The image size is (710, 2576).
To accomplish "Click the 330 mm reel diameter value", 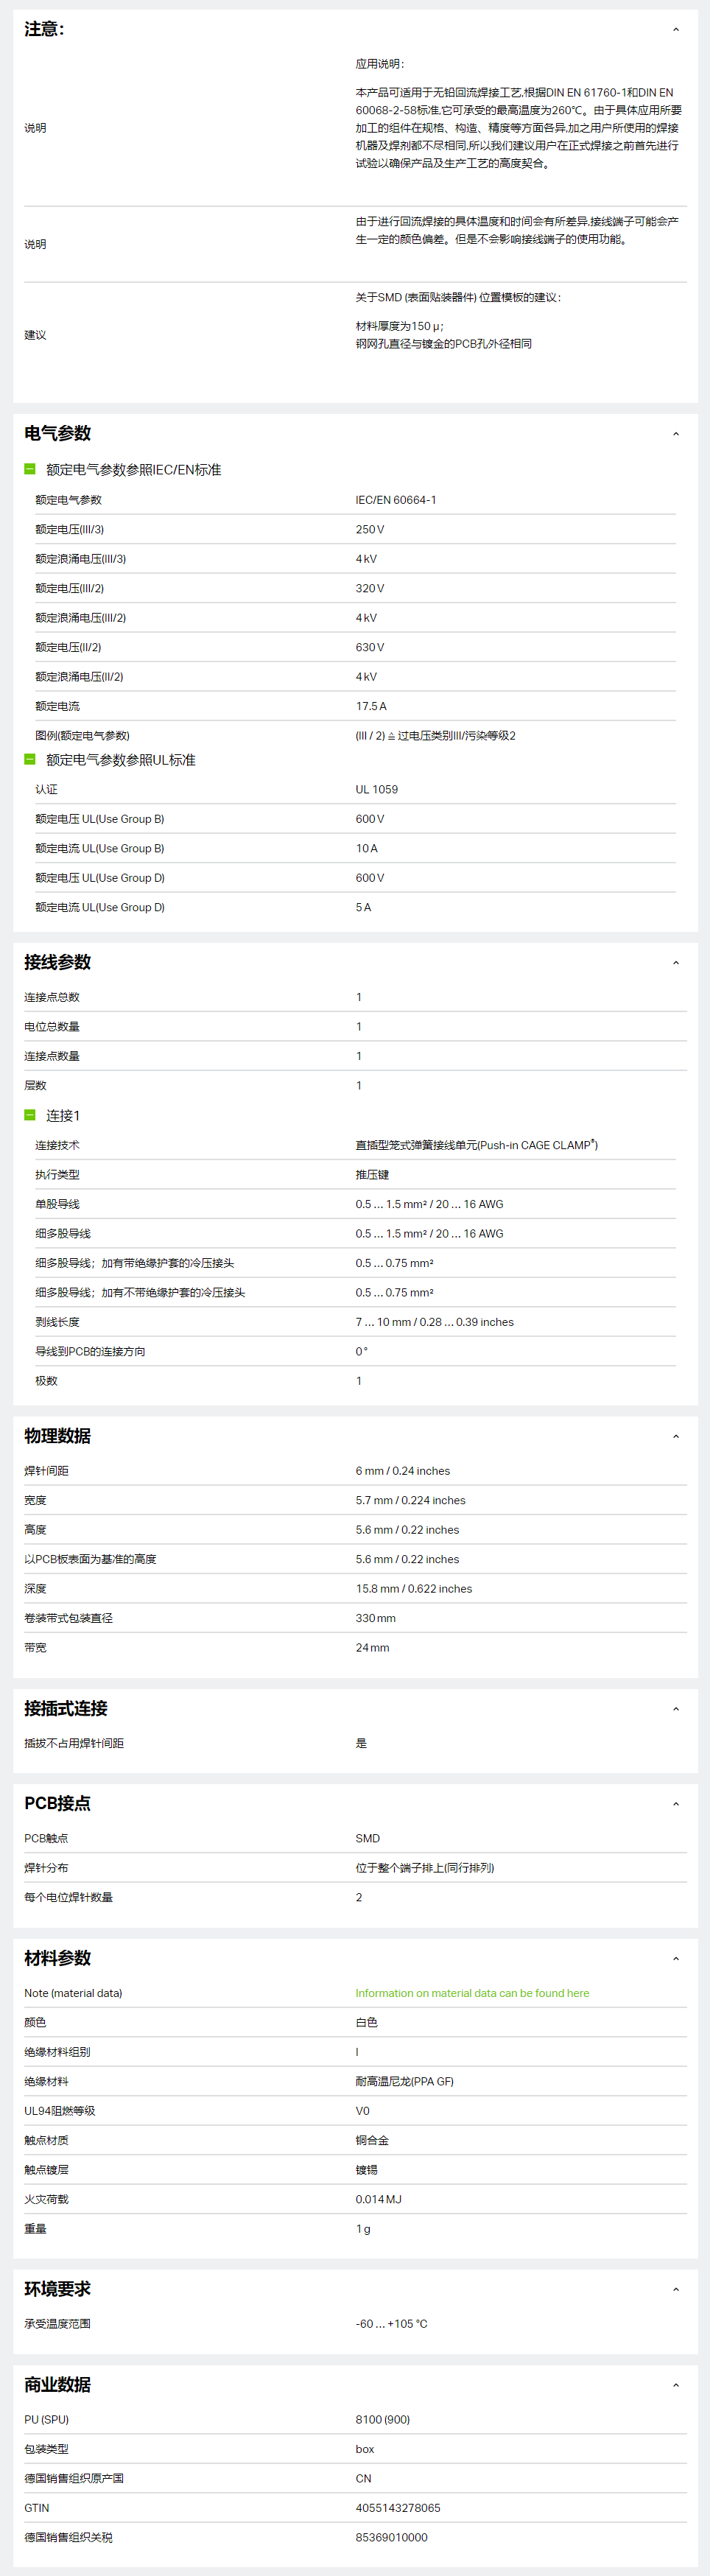I will point(376,1618).
